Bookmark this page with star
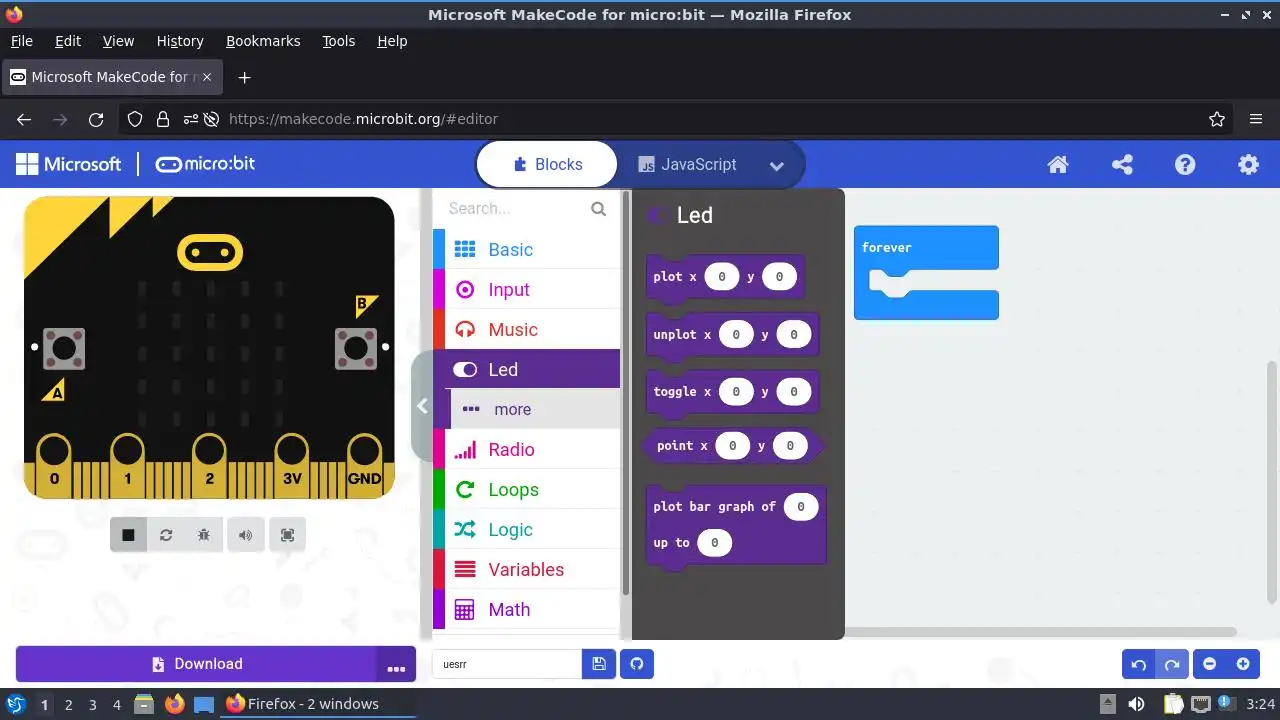Viewport: 1280px width, 720px height. [1217, 119]
